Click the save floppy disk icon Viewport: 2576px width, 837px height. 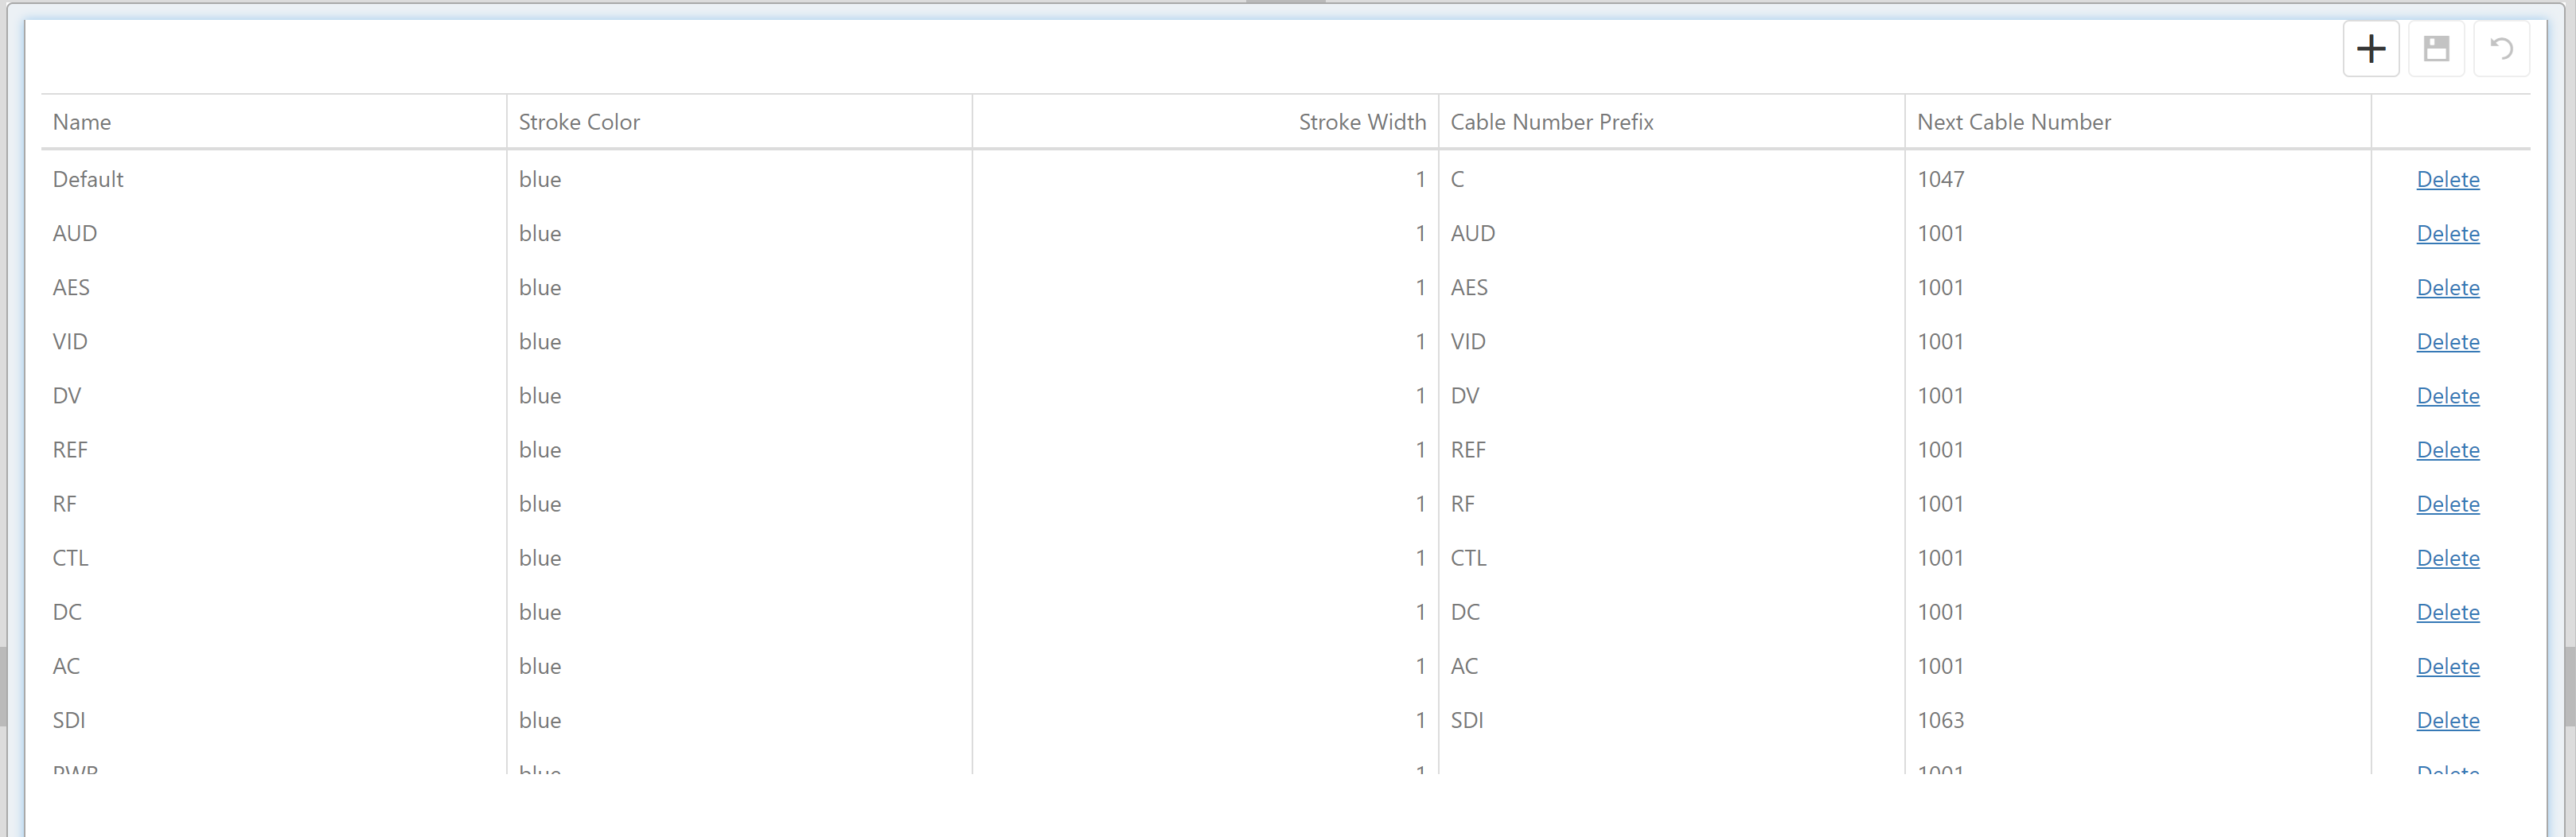[x=2436, y=49]
